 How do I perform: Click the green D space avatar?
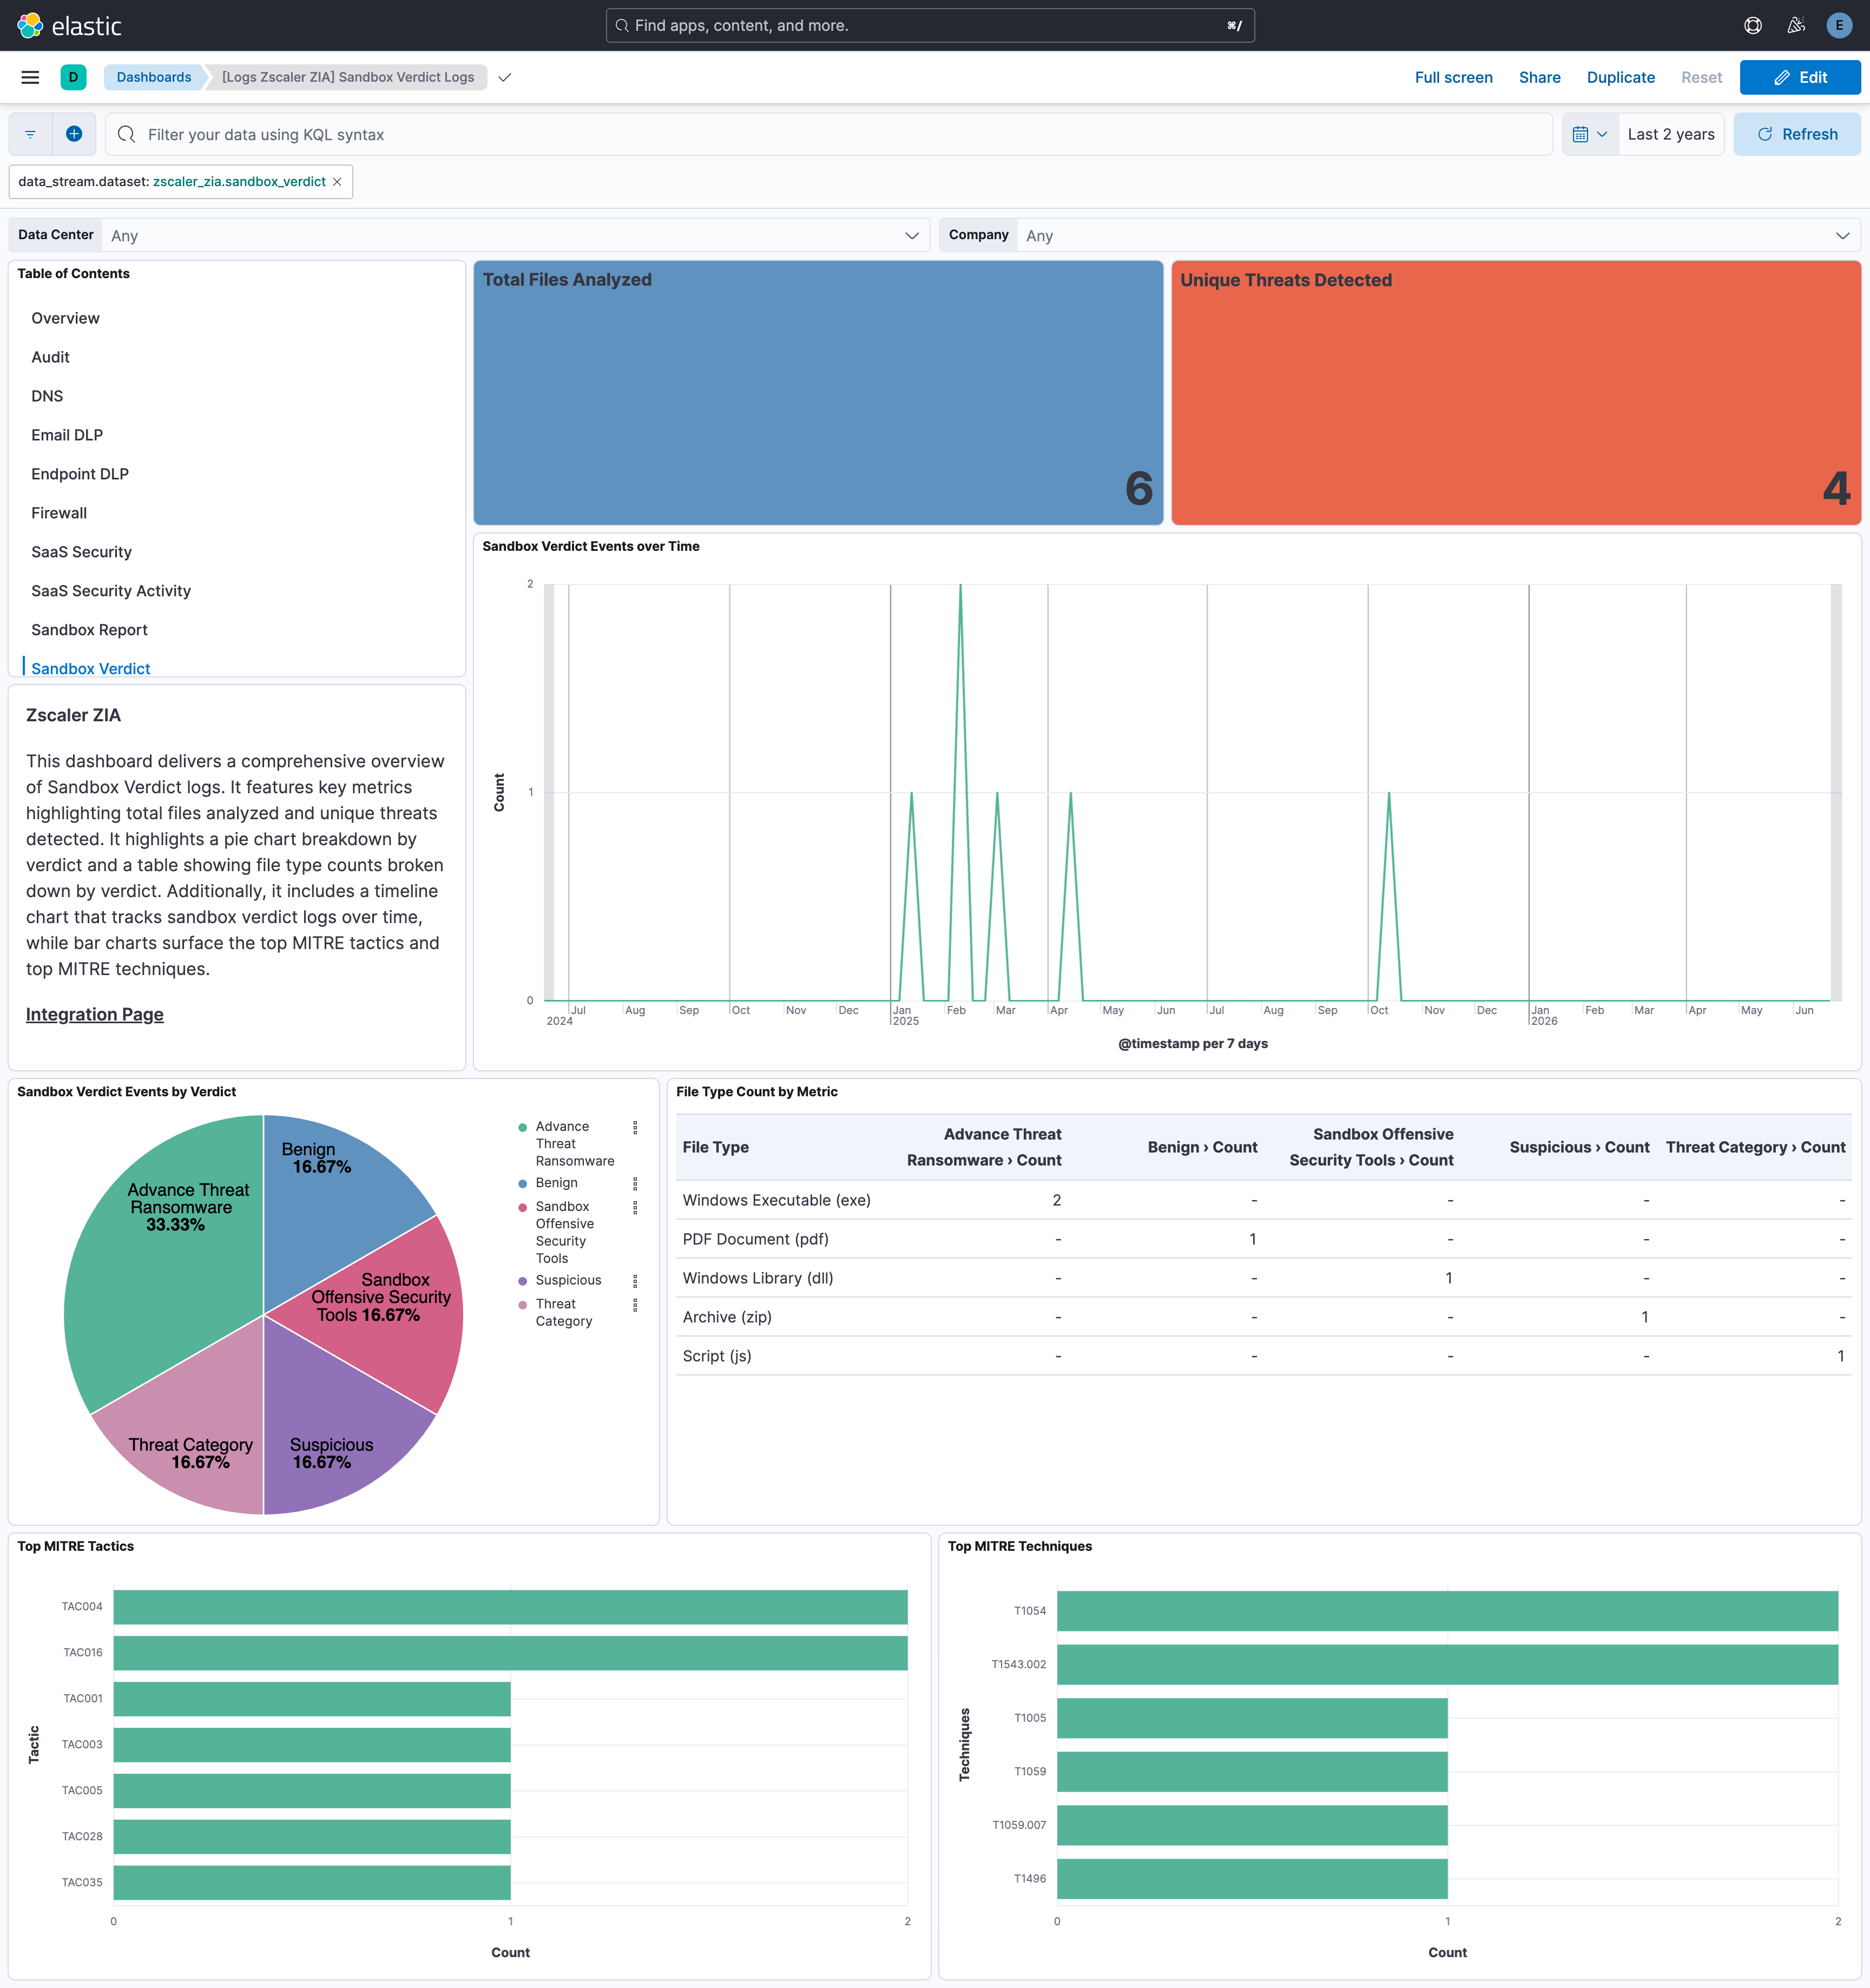tap(73, 77)
